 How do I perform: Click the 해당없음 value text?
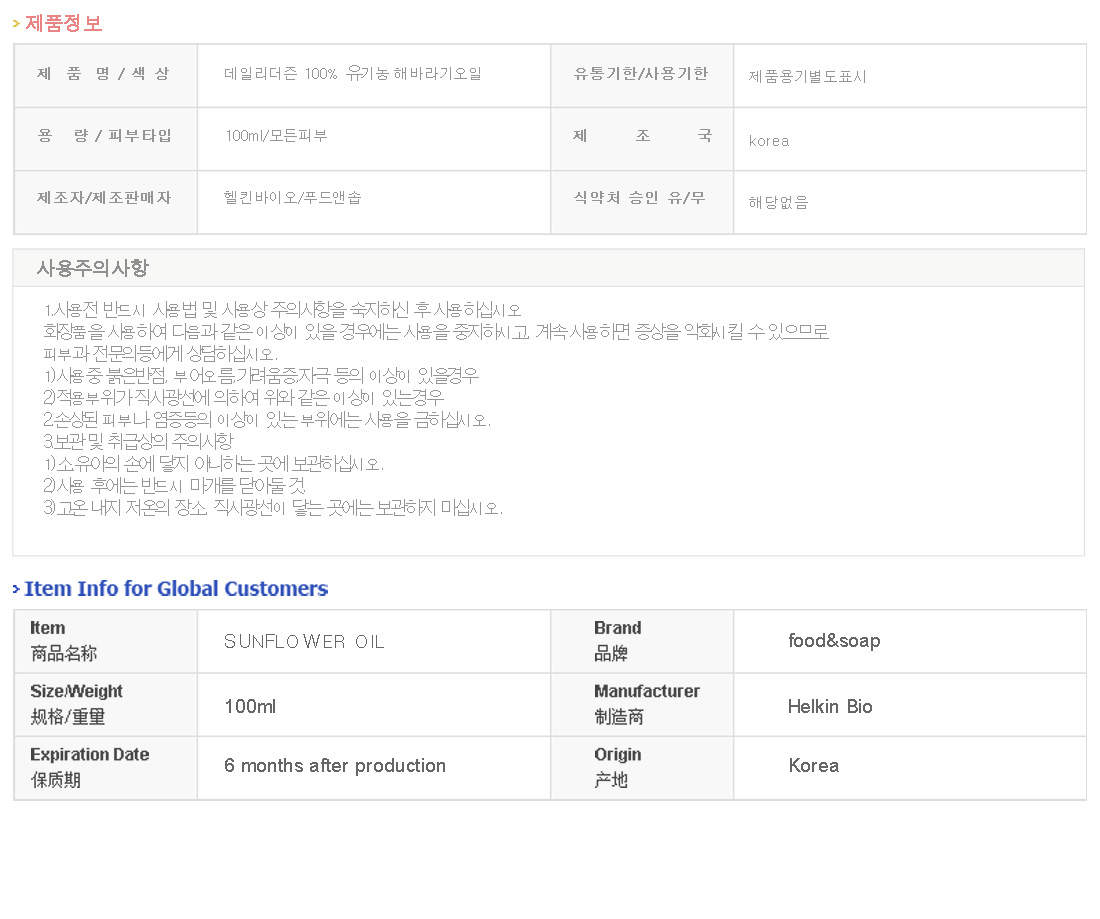click(x=779, y=202)
